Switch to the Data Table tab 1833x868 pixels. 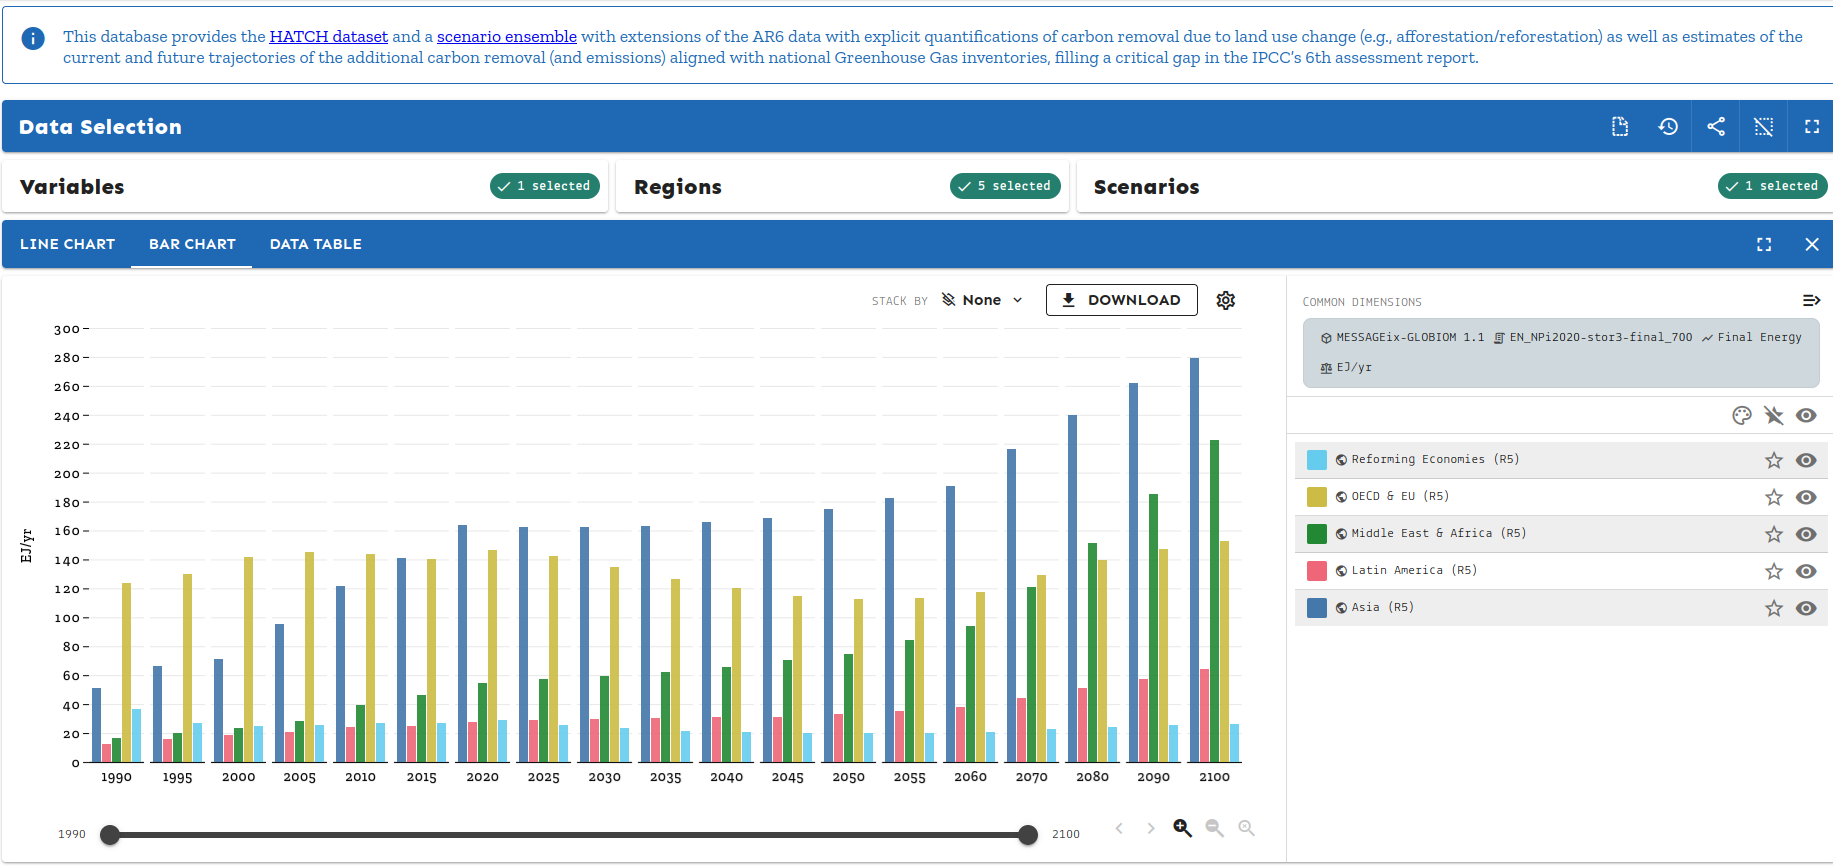(x=315, y=244)
